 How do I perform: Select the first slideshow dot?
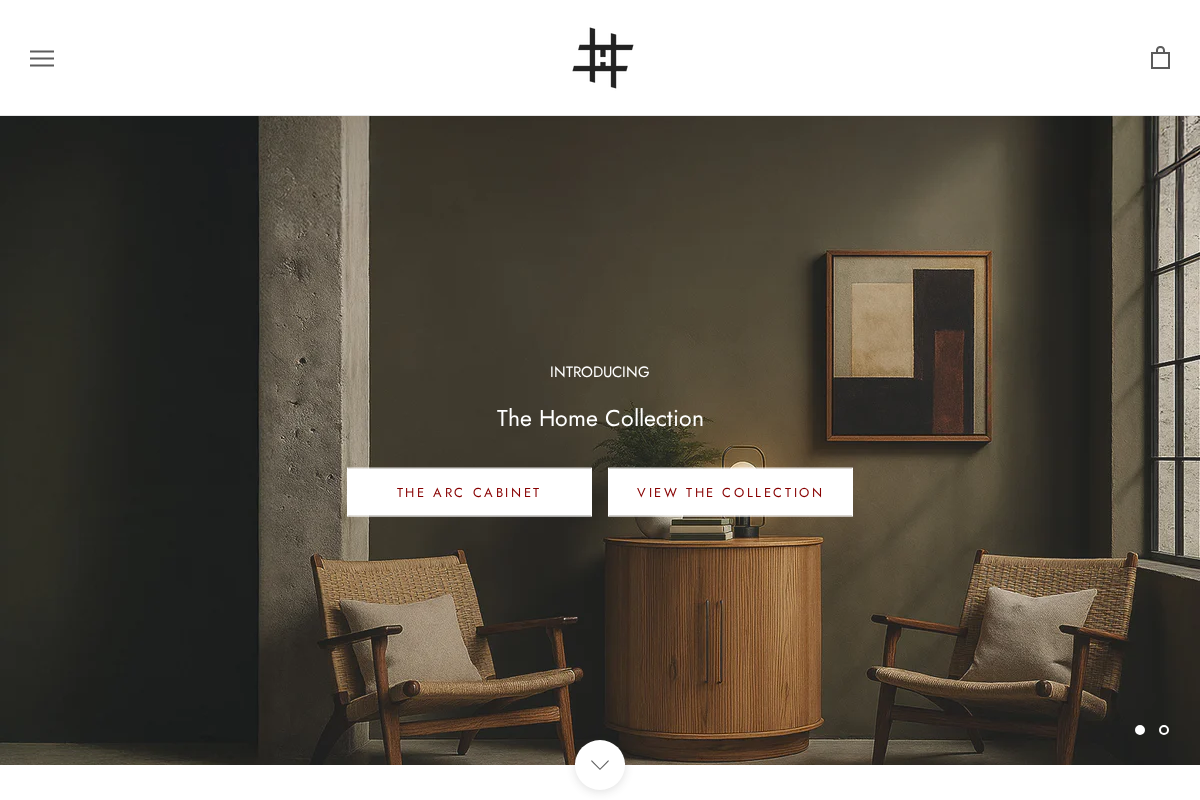[1140, 730]
